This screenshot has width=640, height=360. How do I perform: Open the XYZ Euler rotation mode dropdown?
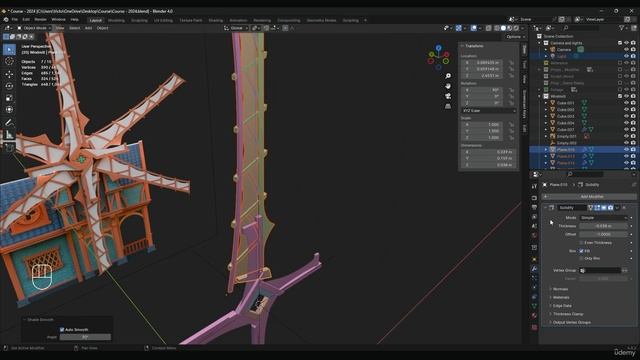click(489, 111)
